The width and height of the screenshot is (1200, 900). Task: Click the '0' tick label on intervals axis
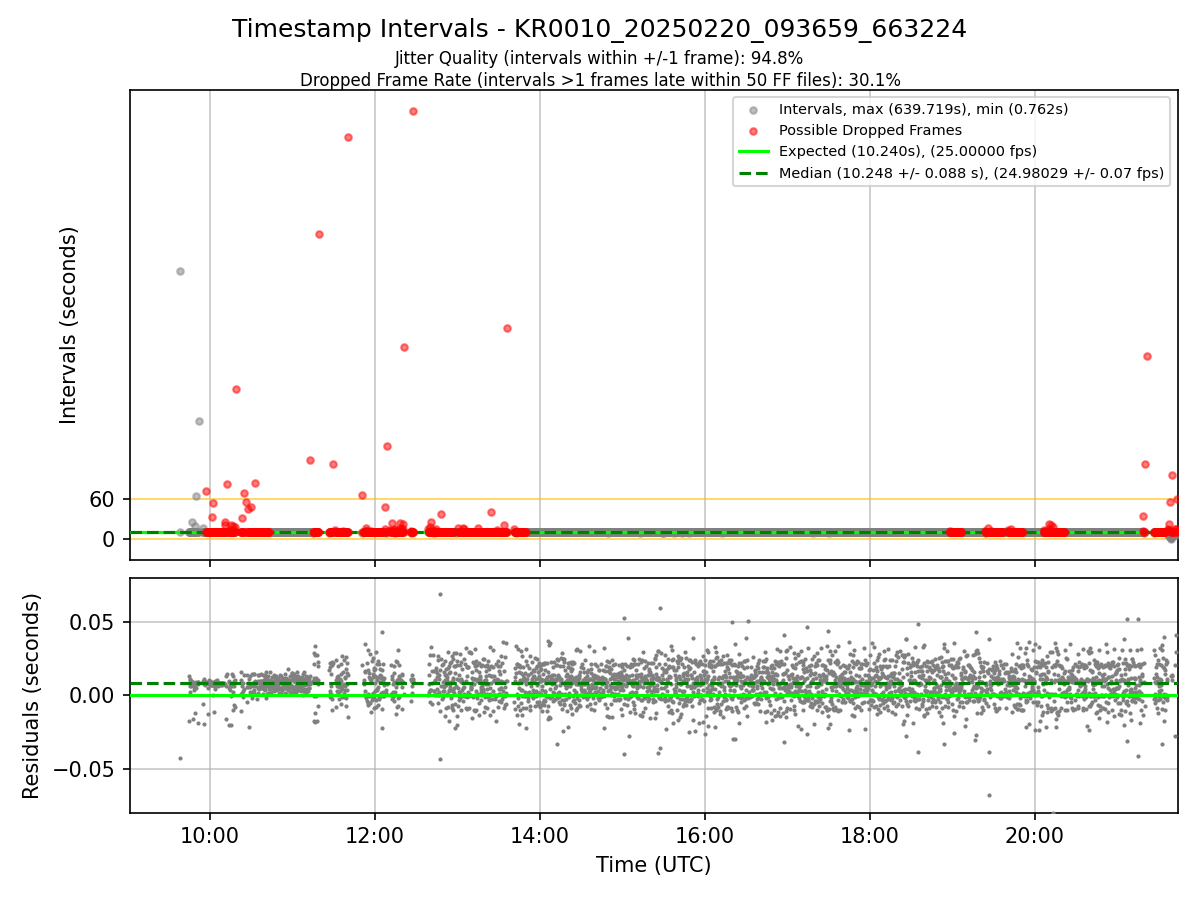[110, 539]
